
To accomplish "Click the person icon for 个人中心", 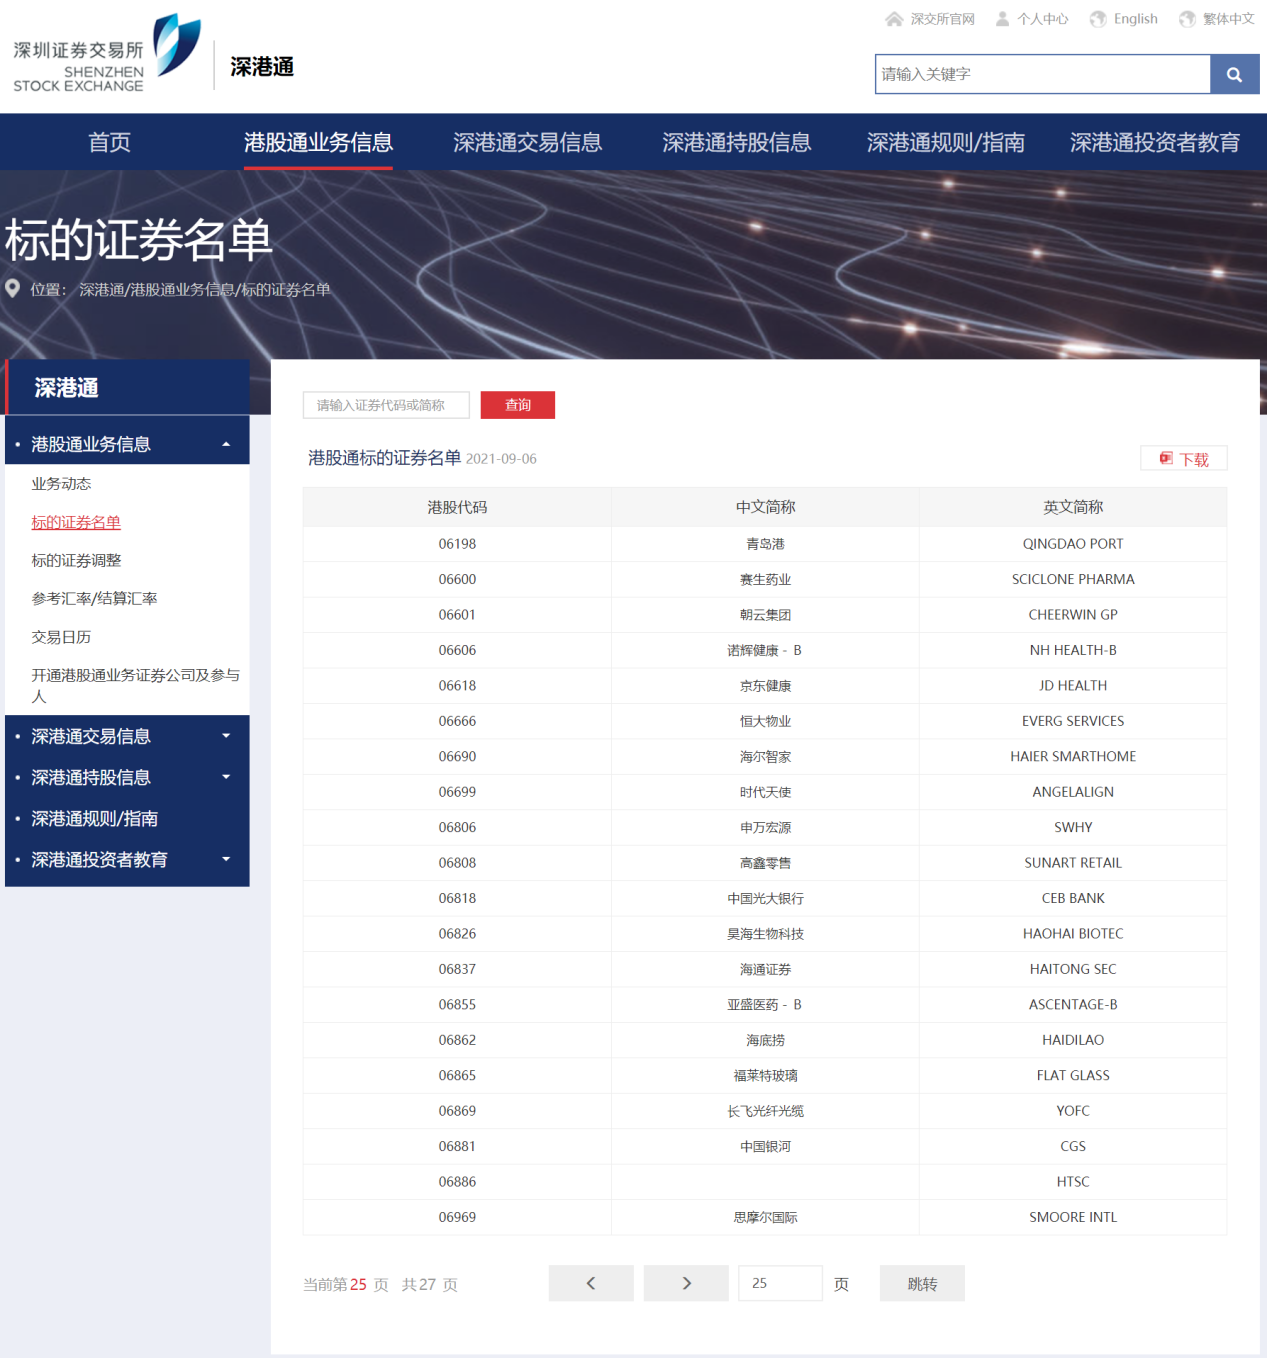I will point(1002,19).
